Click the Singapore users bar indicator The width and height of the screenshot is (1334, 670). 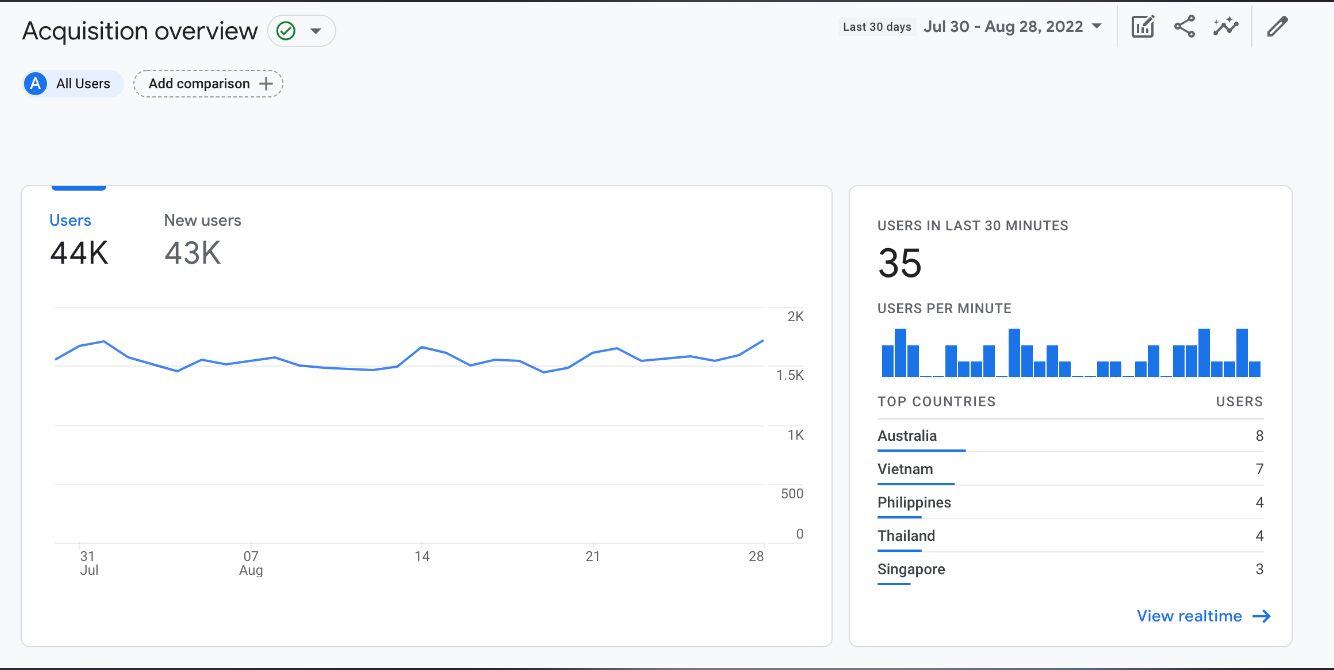point(894,584)
